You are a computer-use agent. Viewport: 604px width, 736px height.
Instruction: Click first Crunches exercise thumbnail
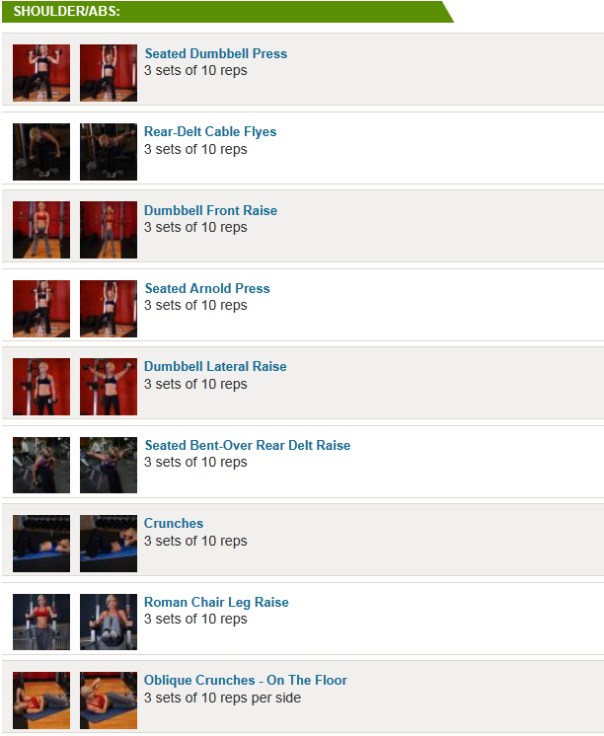(41, 543)
